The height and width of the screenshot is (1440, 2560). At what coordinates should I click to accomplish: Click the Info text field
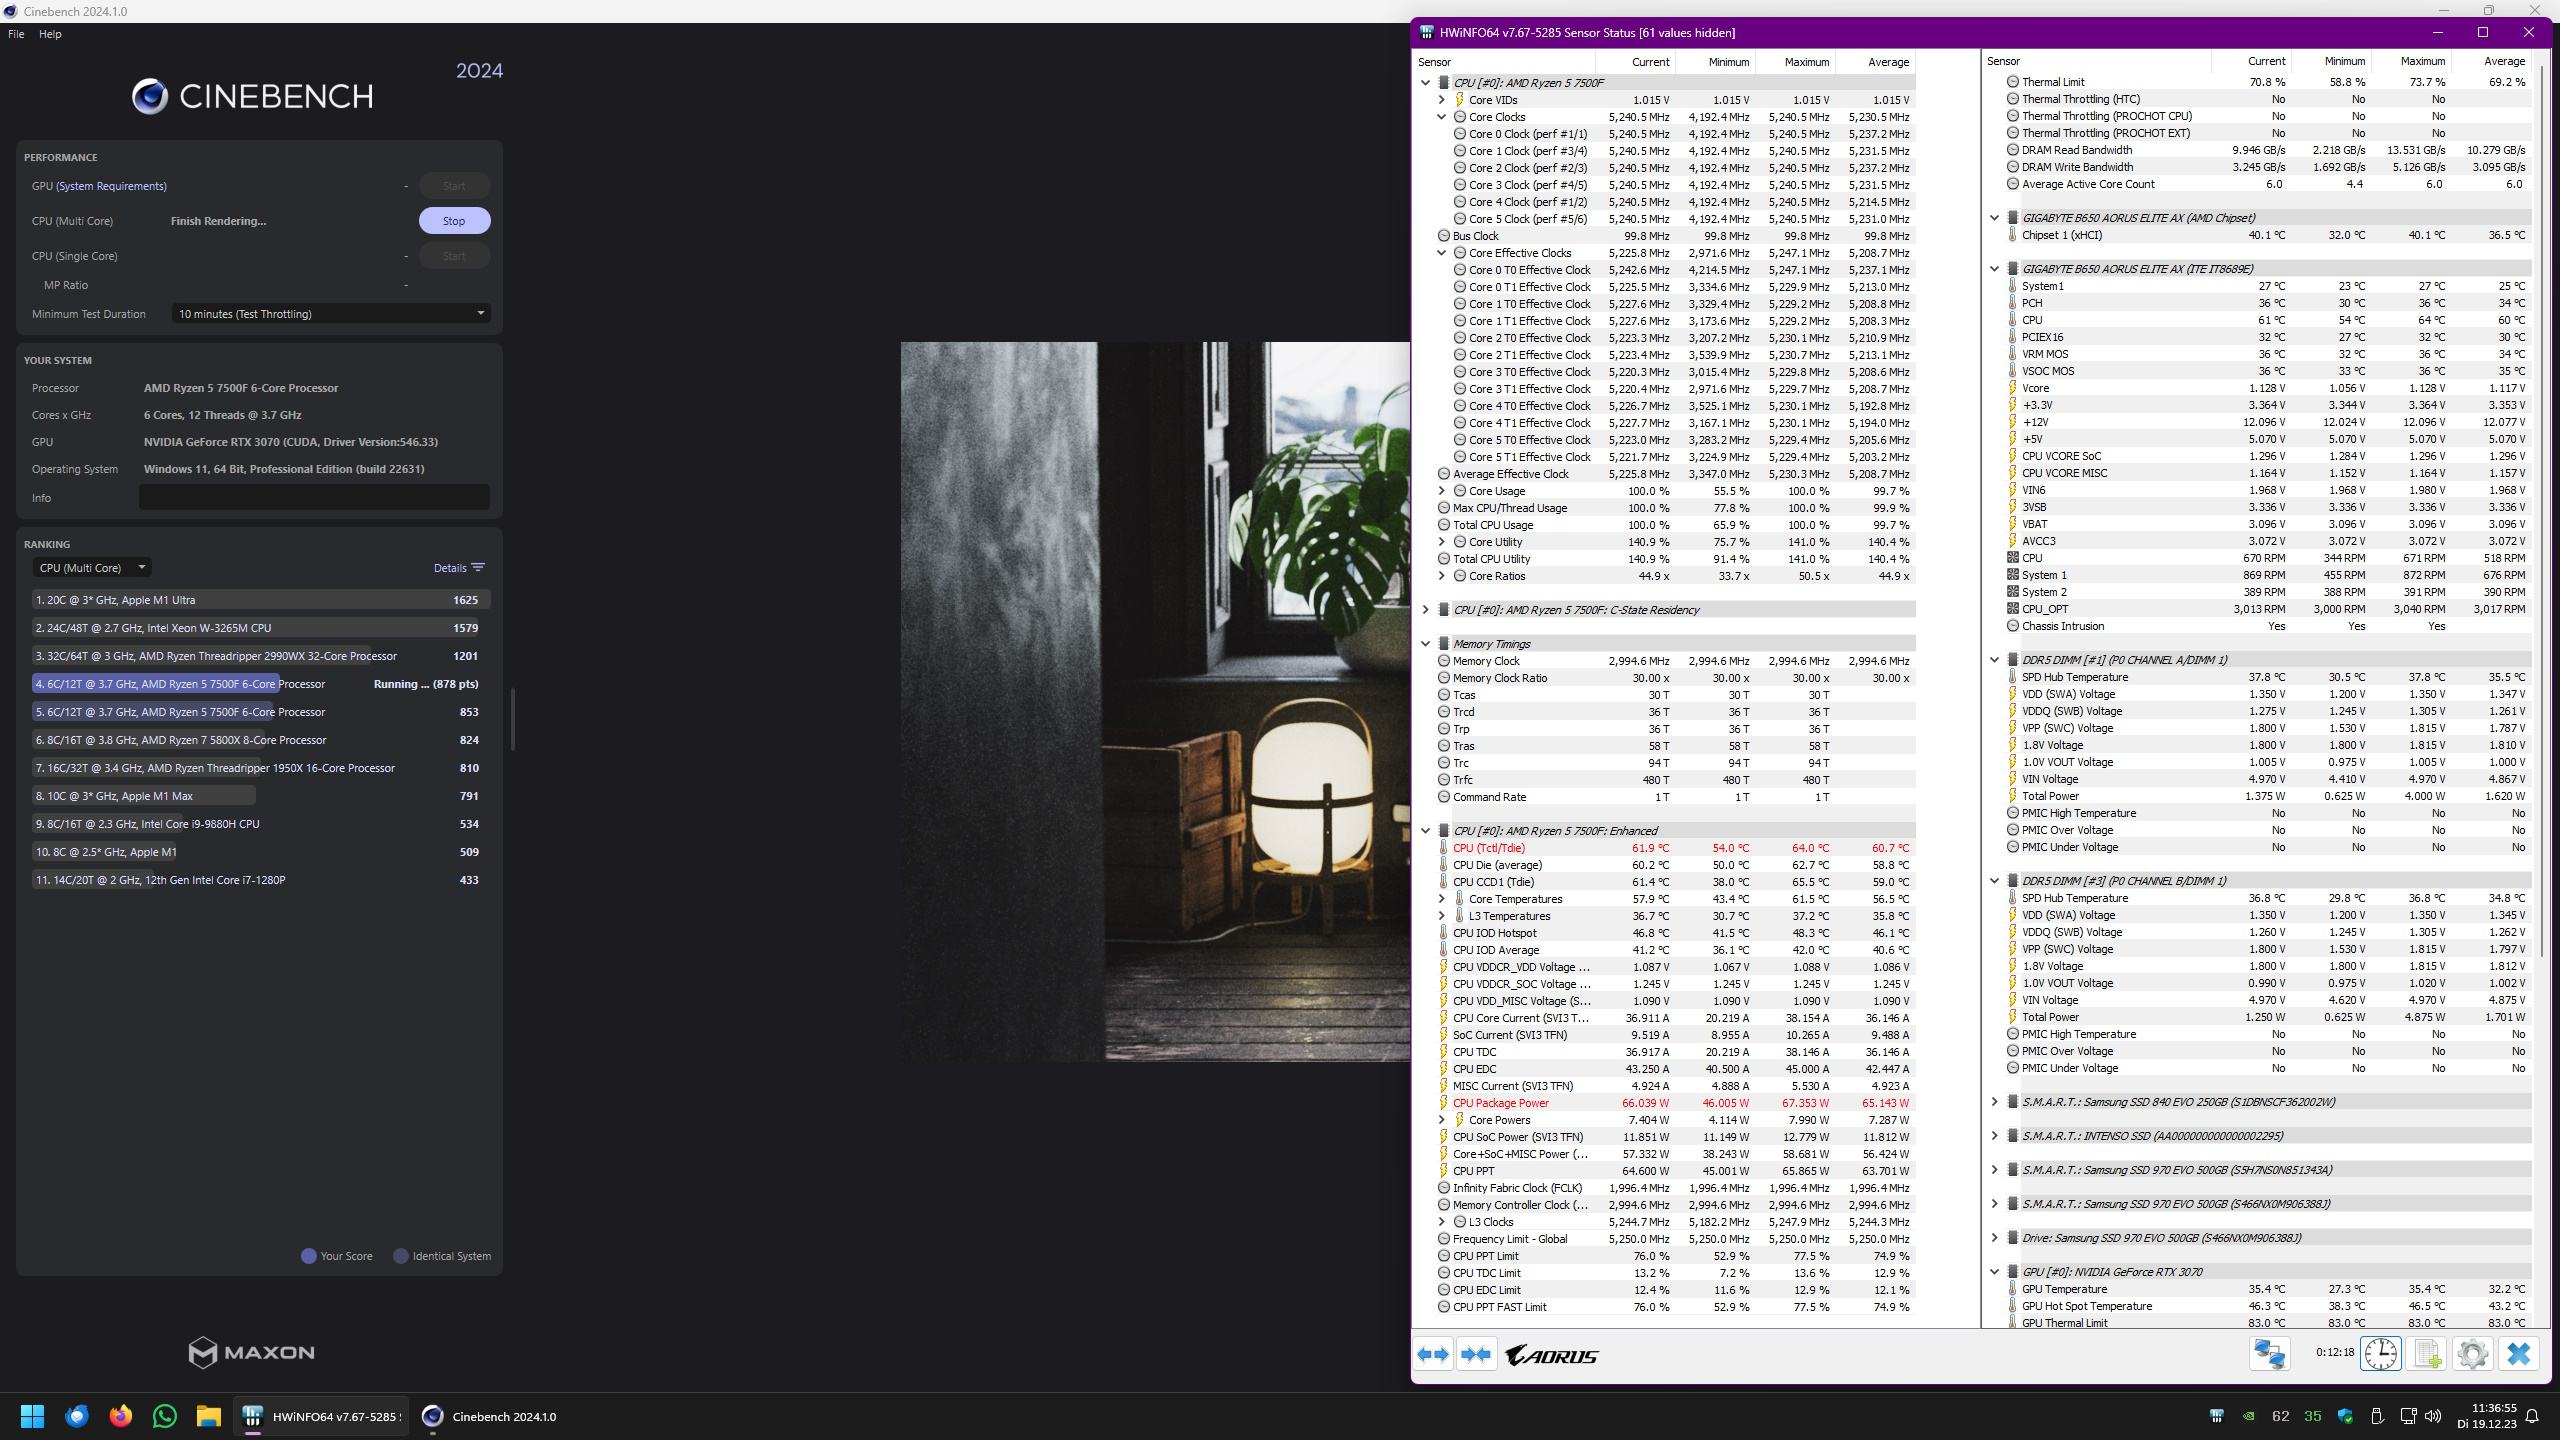tap(314, 497)
